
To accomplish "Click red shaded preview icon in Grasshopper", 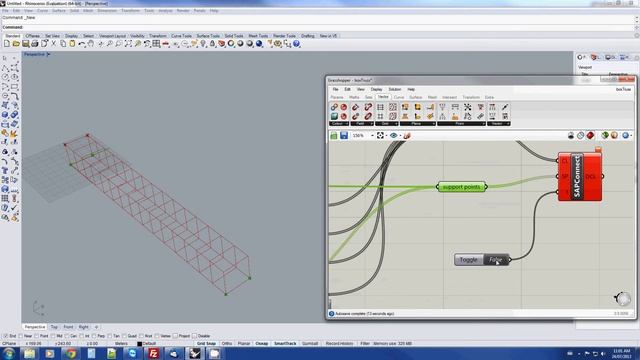I will pyautogui.click(x=590, y=136).
